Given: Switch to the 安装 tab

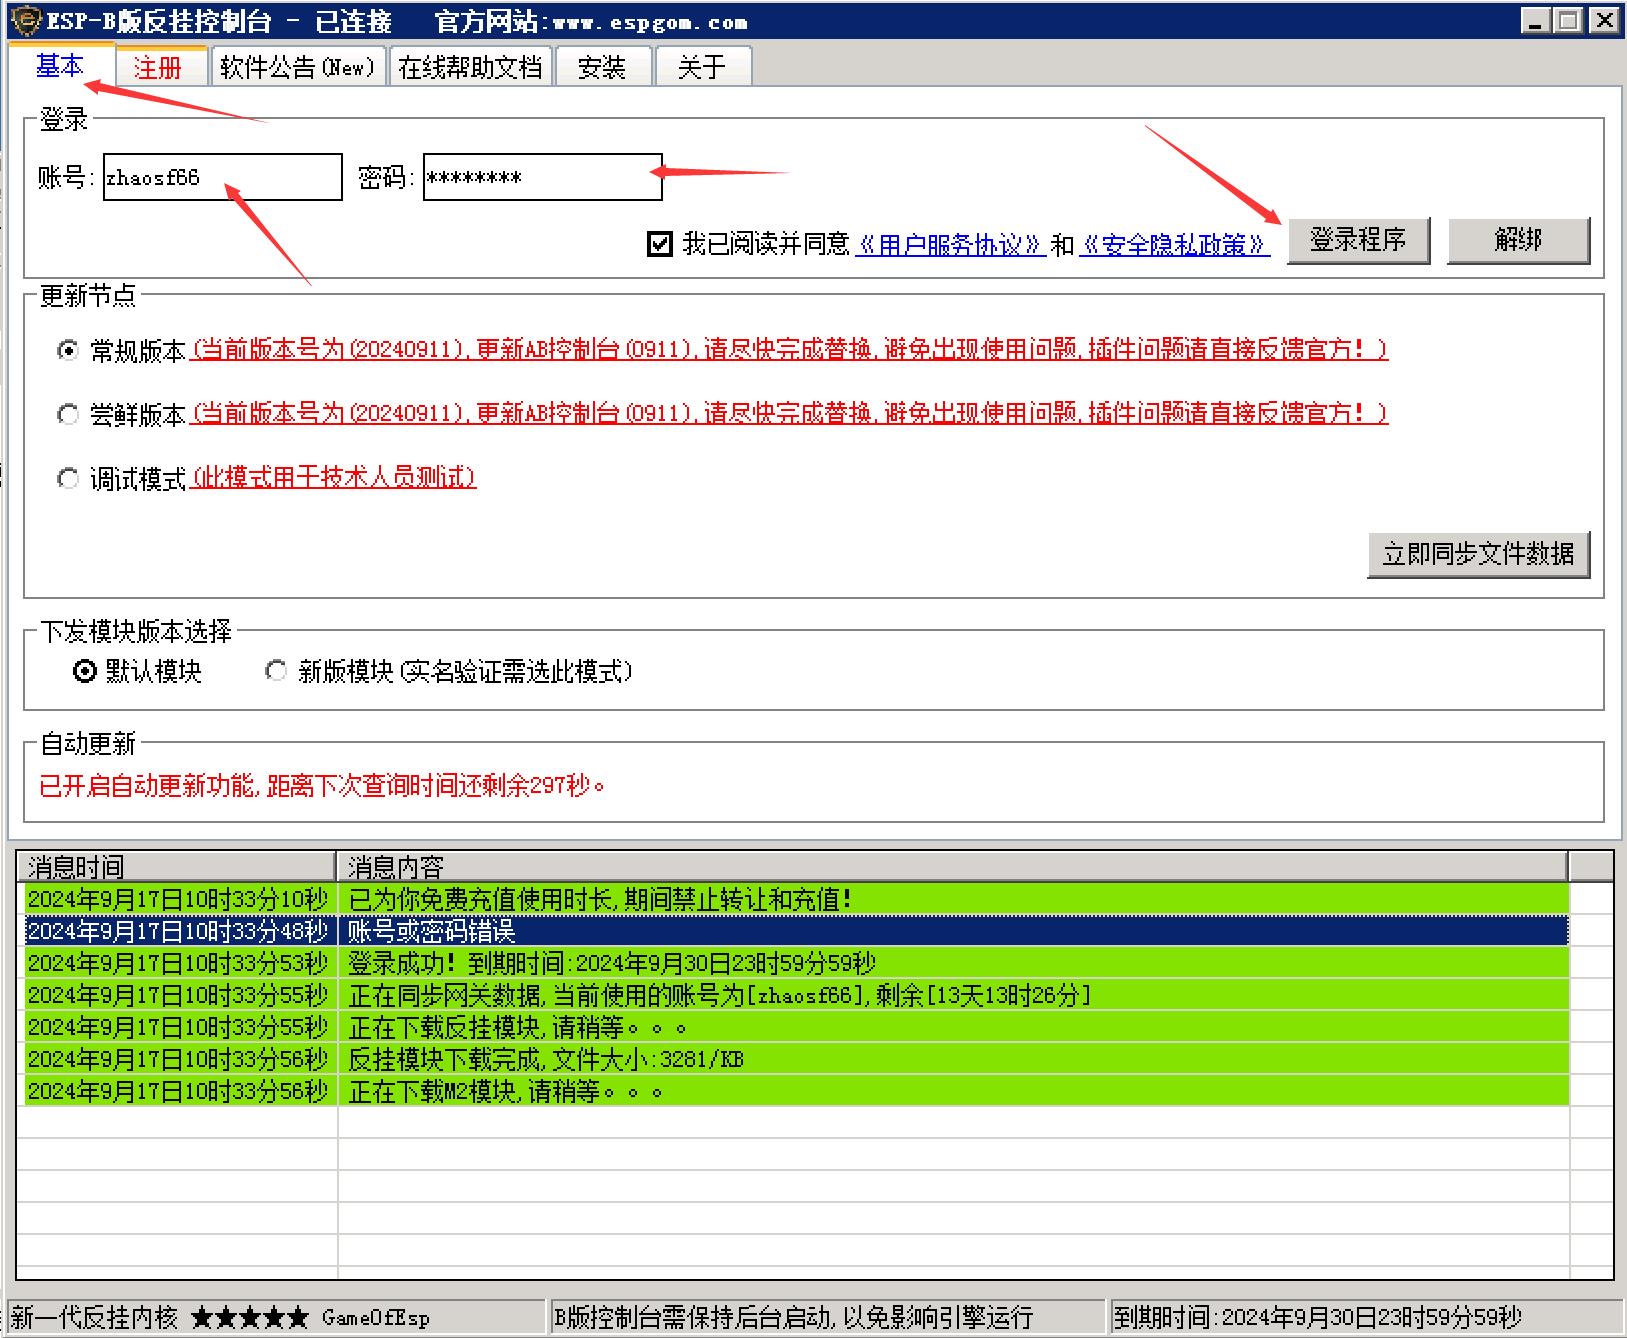Looking at the screenshot, I should pos(602,68).
